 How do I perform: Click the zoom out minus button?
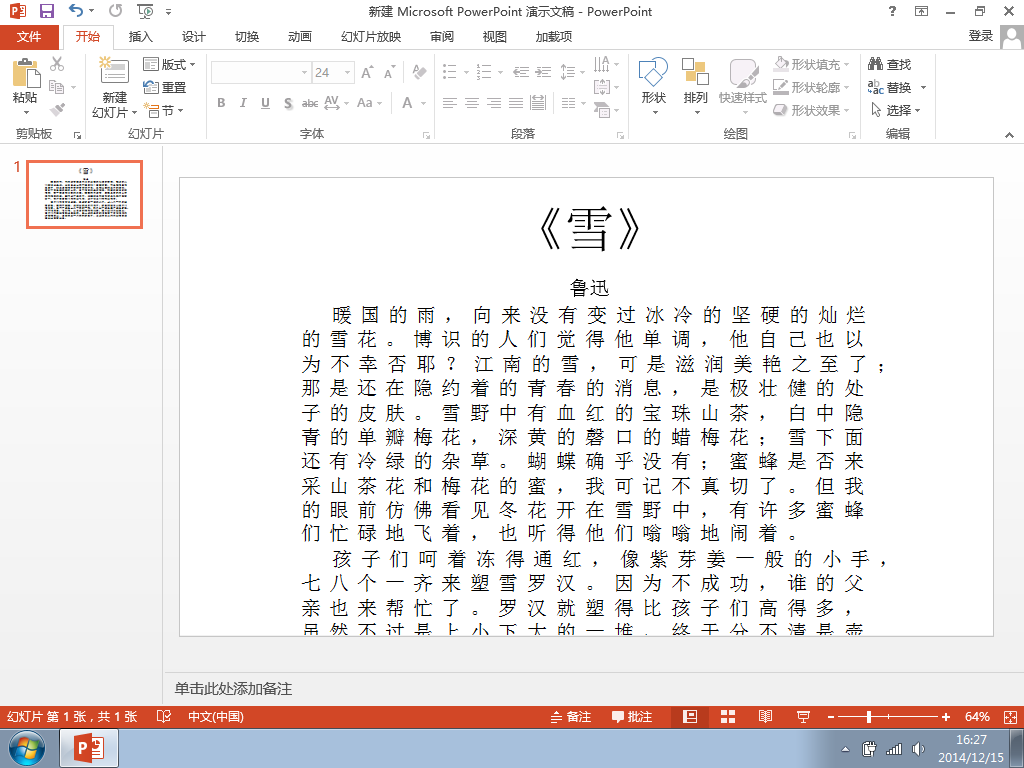pyautogui.click(x=831, y=717)
